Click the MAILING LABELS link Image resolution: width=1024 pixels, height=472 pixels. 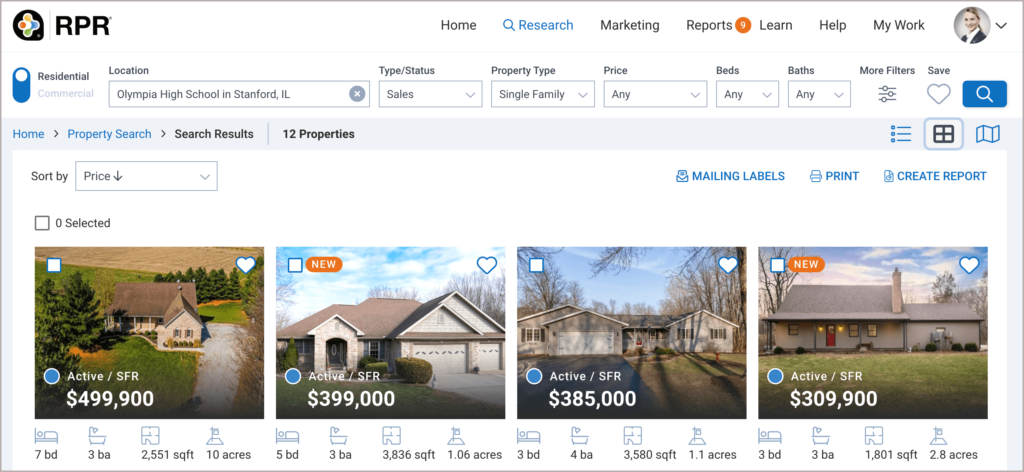click(730, 176)
